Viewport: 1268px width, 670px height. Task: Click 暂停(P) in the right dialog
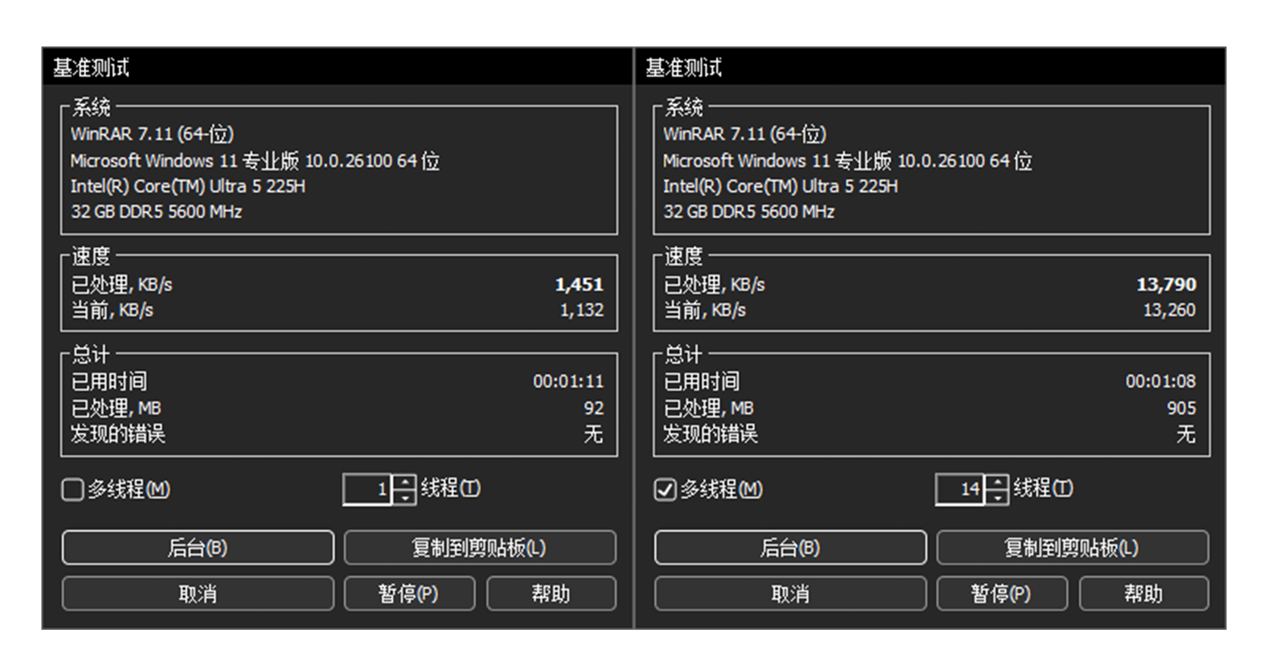pyautogui.click(x=1002, y=594)
